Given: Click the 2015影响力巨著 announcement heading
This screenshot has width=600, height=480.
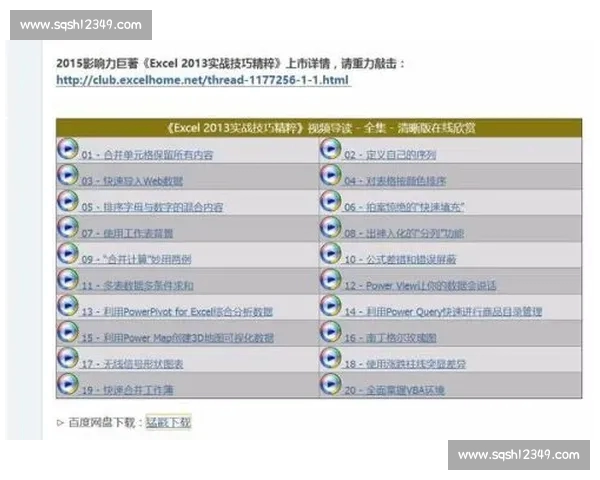Looking at the screenshot, I should click(229, 63).
